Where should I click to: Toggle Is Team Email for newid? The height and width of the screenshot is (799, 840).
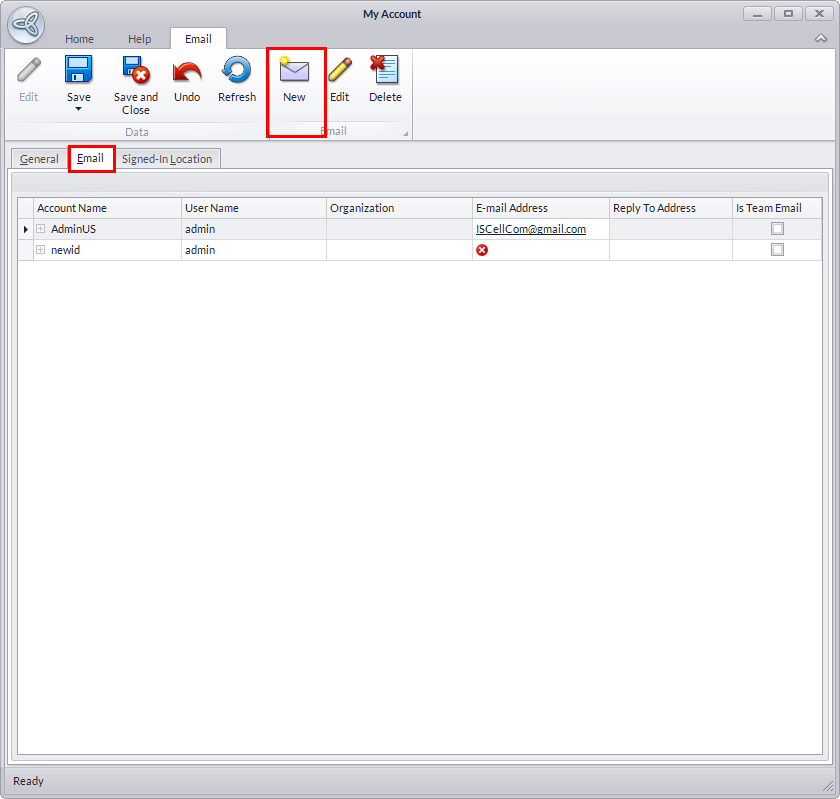(777, 250)
